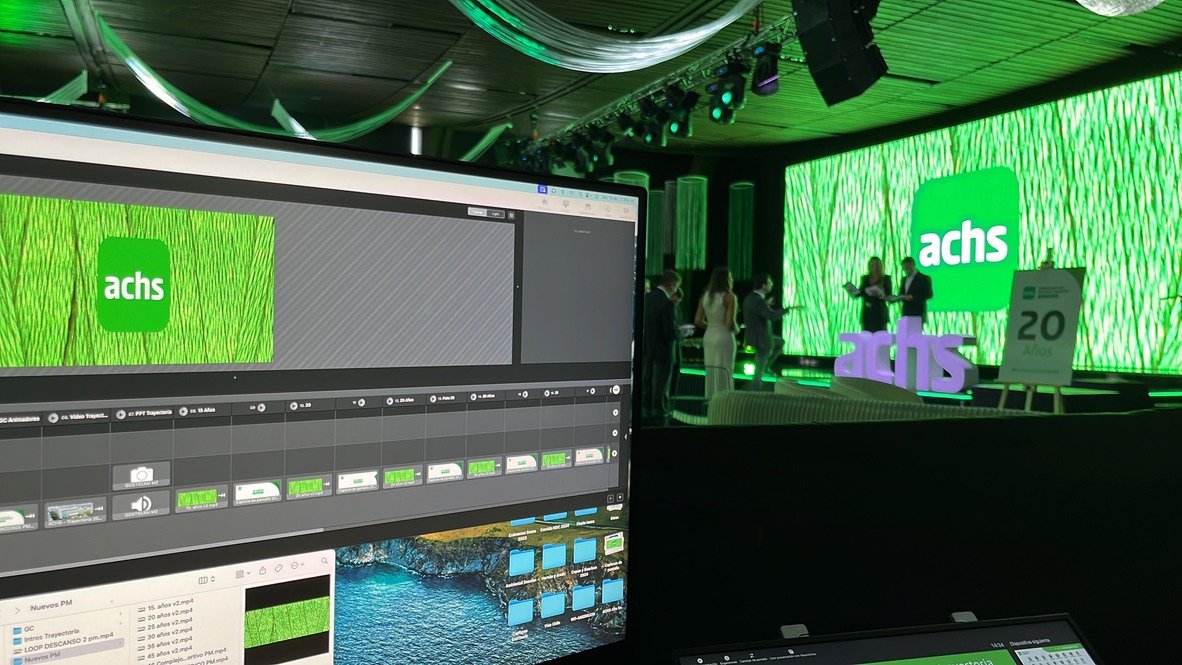Play the 06. Video Trayectoria column
The width and height of the screenshot is (1182, 665).
54,417
